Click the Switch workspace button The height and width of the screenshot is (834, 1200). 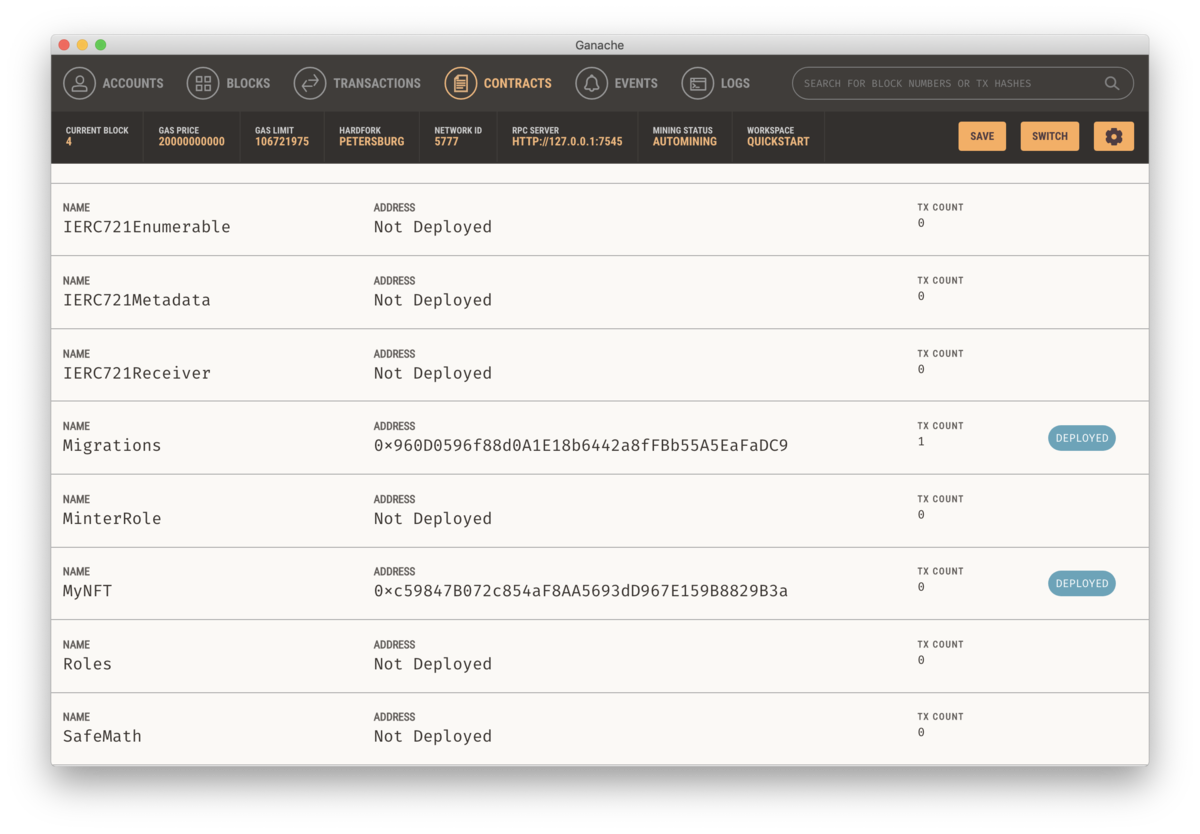pyautogui.click(x=1050, y=136)
